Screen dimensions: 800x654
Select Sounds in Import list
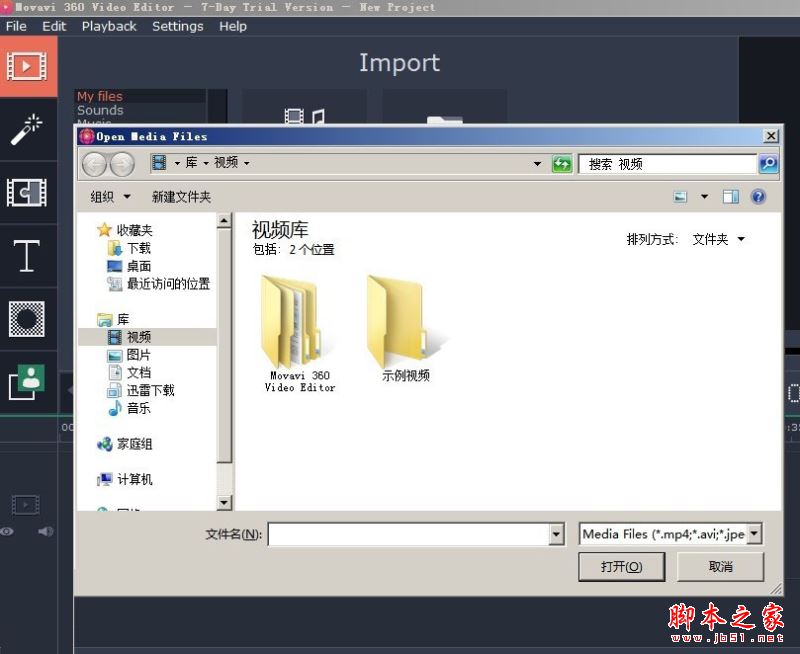(100, 110)
